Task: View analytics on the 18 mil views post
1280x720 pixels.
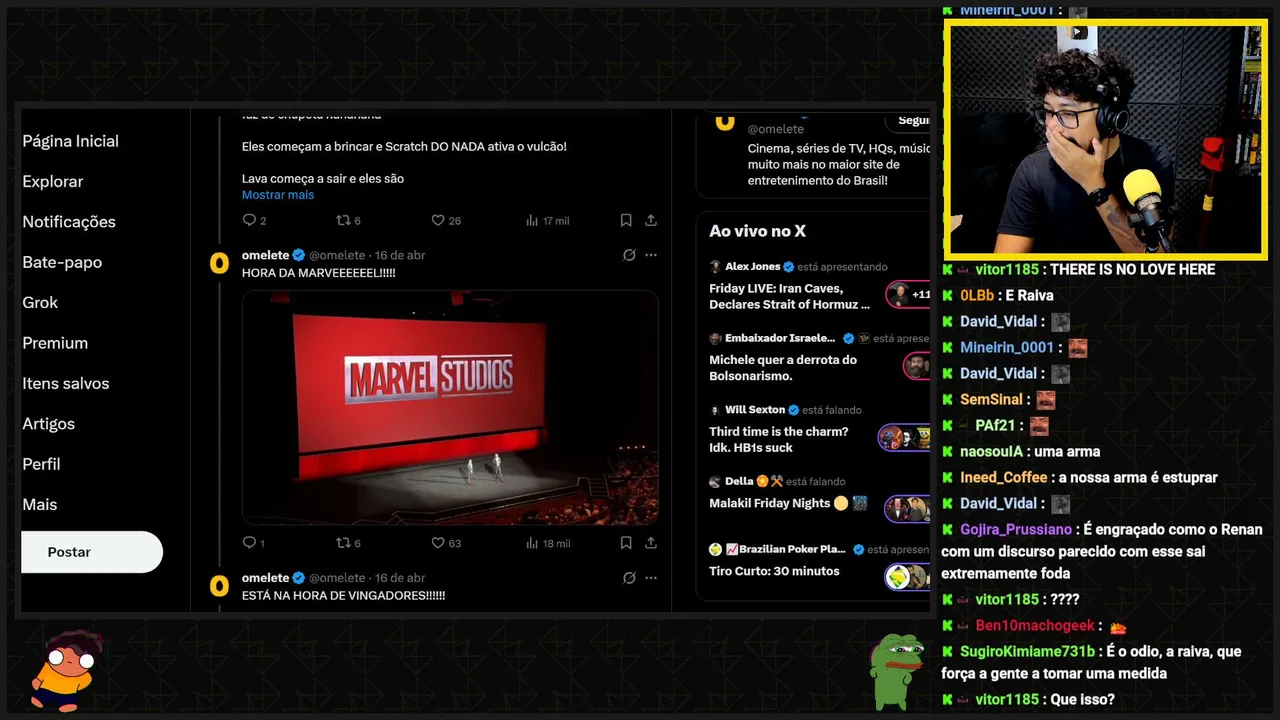Action: 547,543
